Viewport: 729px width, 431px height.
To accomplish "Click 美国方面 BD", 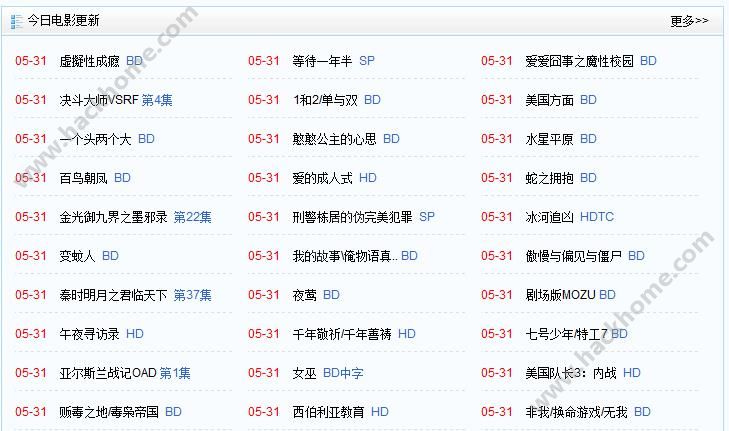I will (x=561, y=100).
